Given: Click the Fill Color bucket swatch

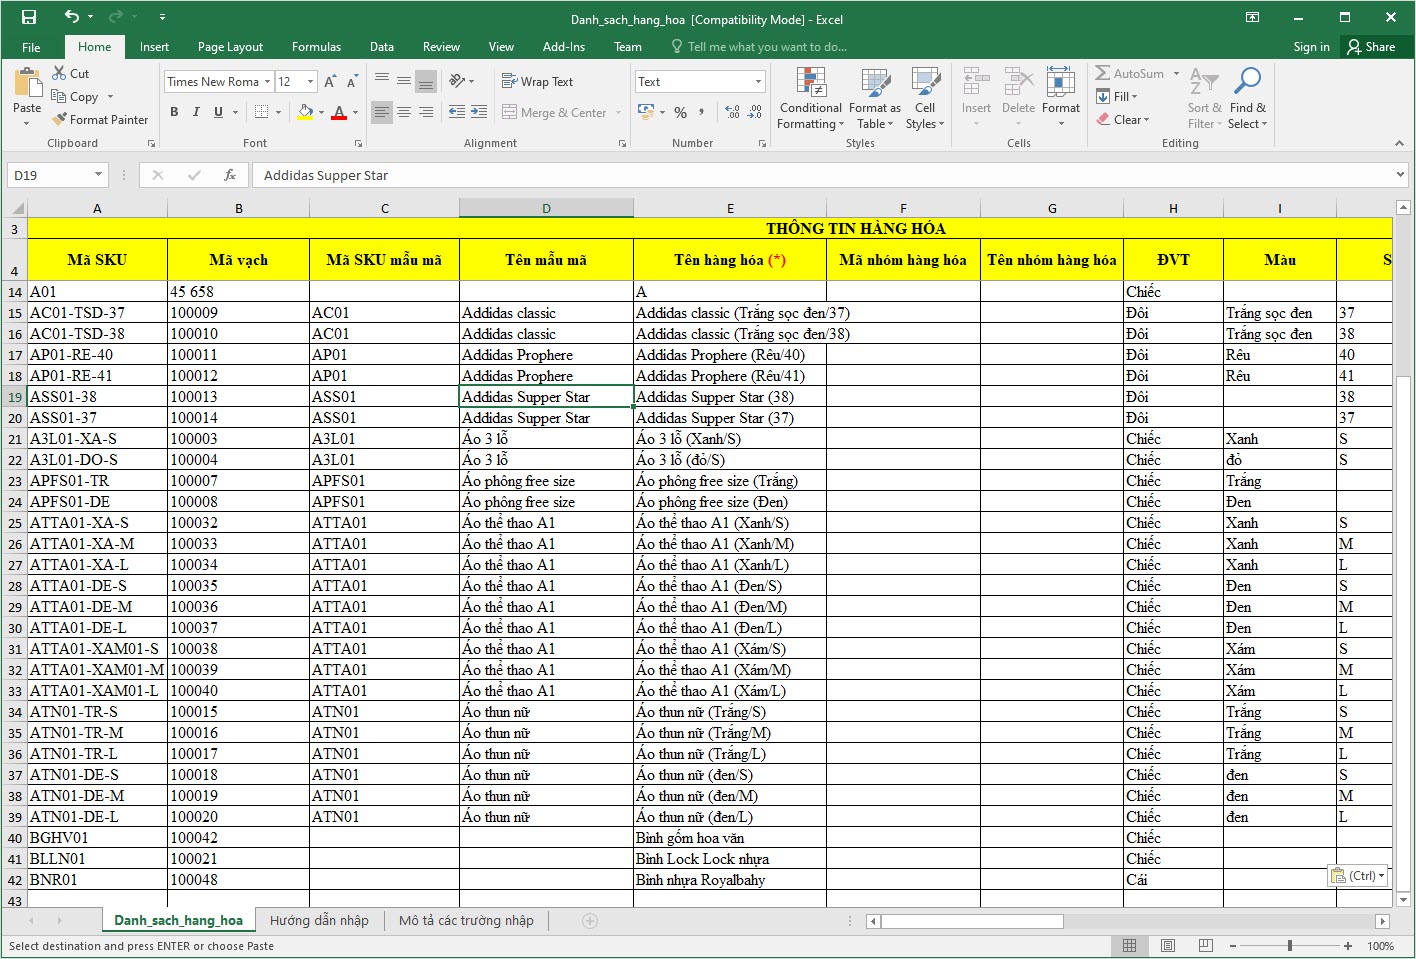Looking at the screenshot, I should coord(306,112).
